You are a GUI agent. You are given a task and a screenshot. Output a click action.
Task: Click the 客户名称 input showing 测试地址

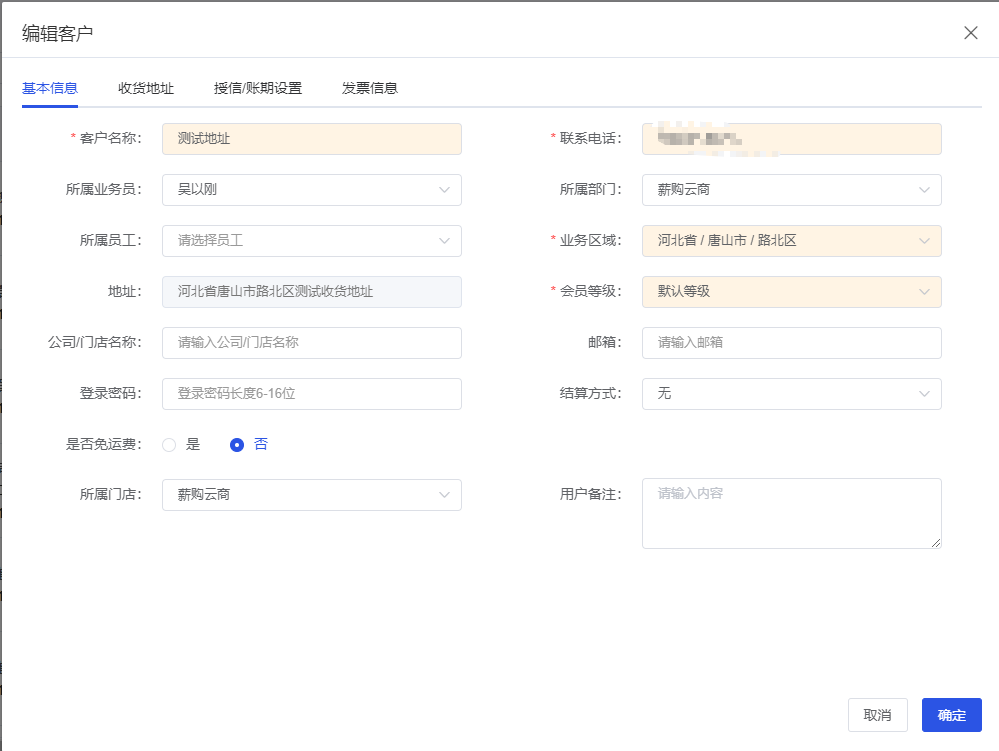click(310, 139)
